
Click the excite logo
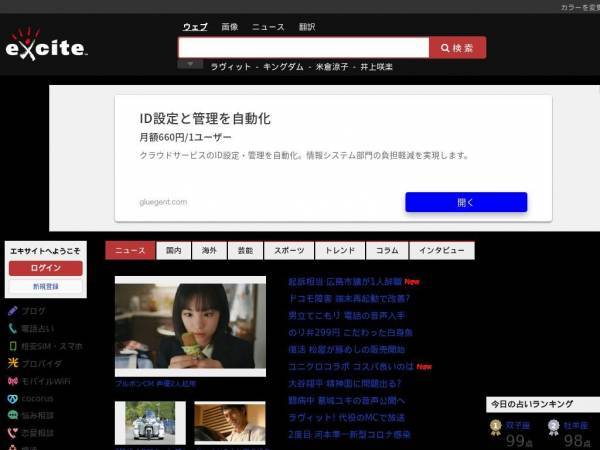click(46, 44)
